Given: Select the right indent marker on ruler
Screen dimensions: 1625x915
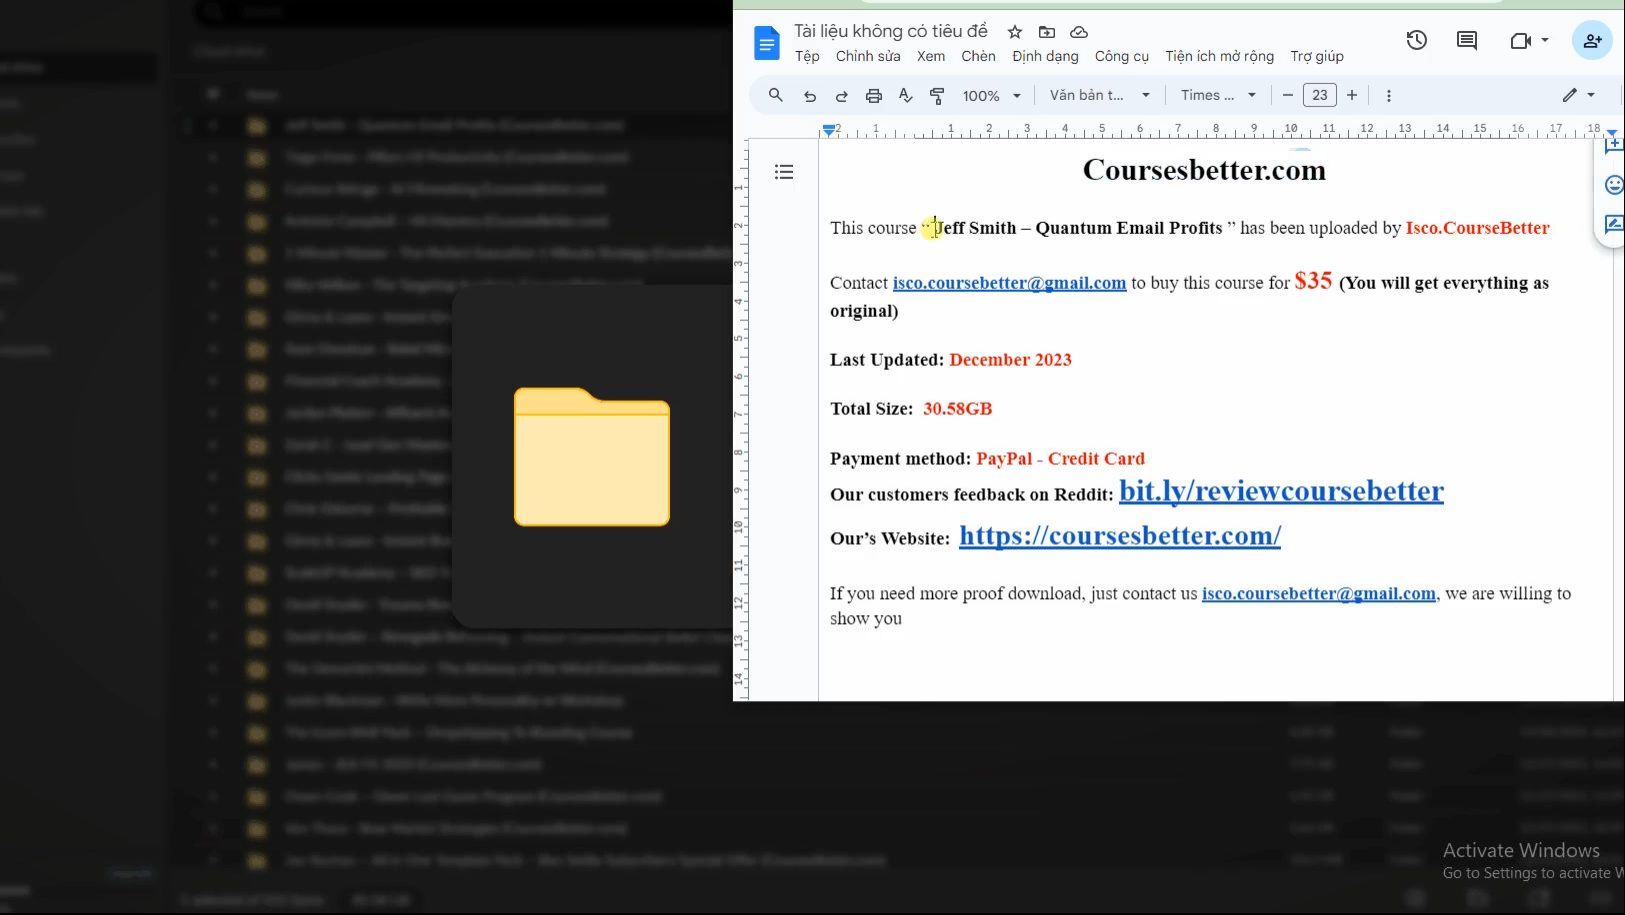Looking at the screenshot, I should pos(1611,133).
